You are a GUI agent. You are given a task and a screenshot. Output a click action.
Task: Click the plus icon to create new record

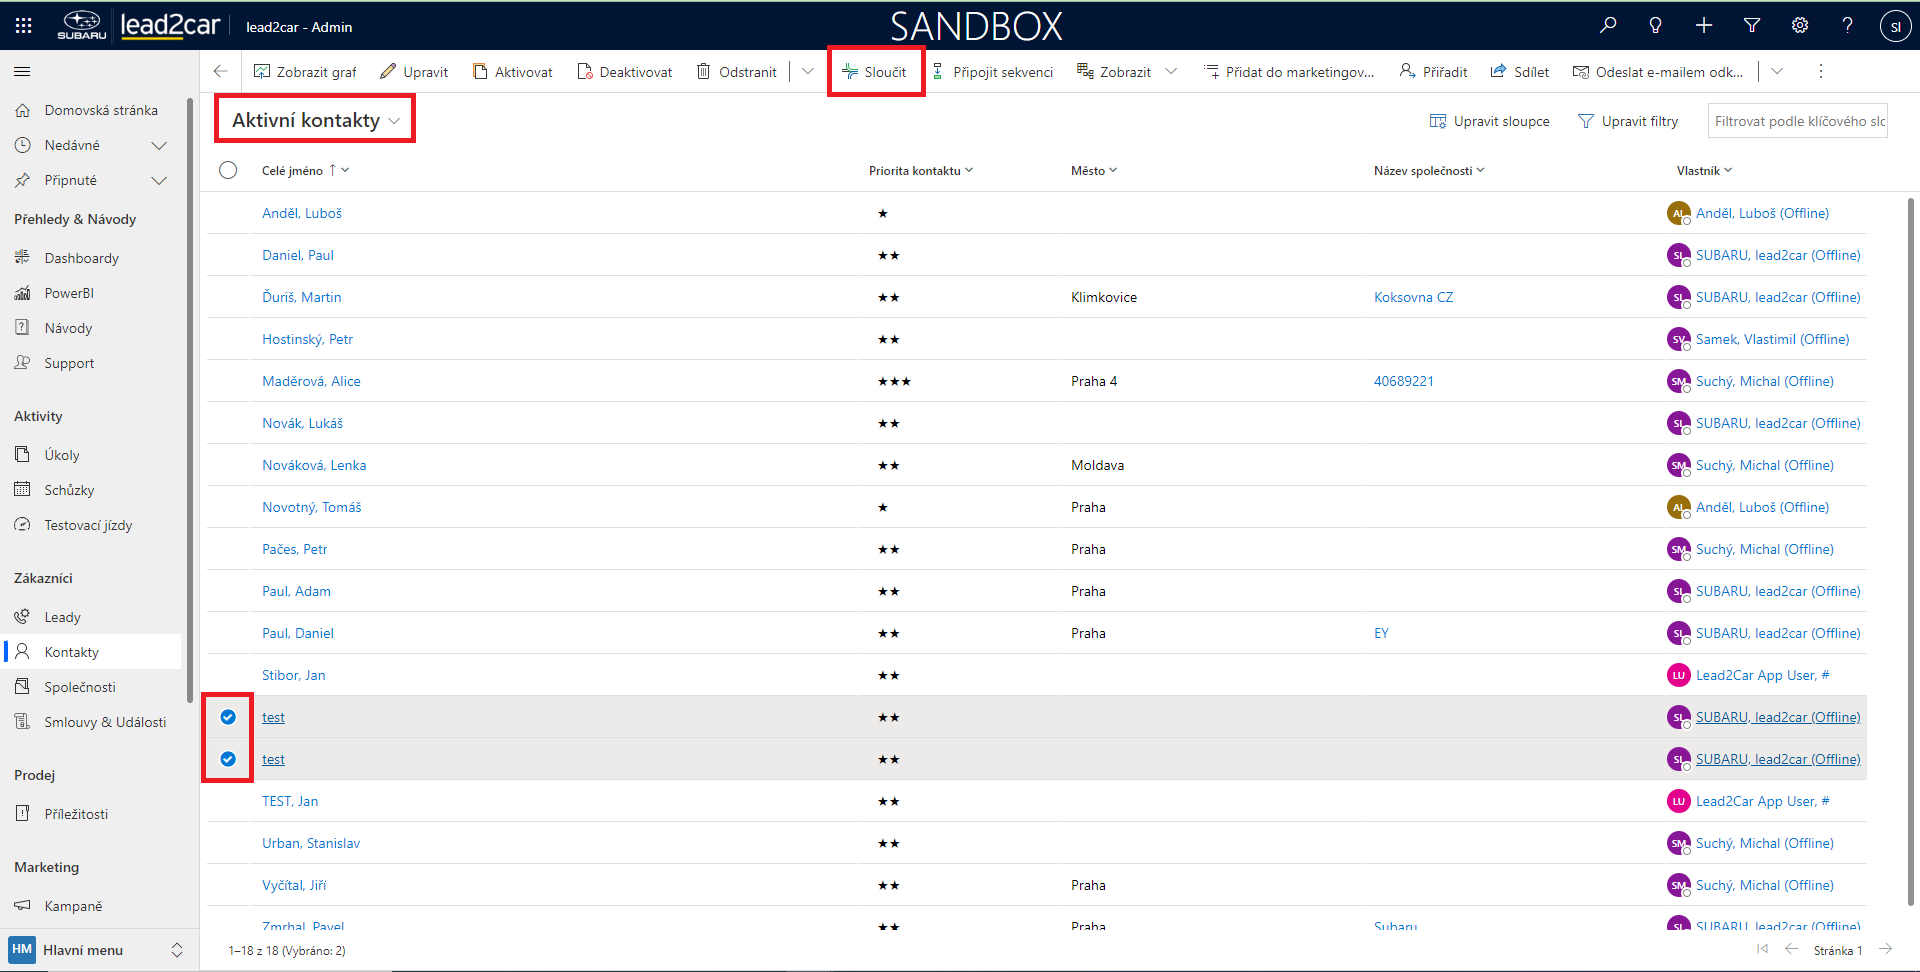click(1704, 26)
